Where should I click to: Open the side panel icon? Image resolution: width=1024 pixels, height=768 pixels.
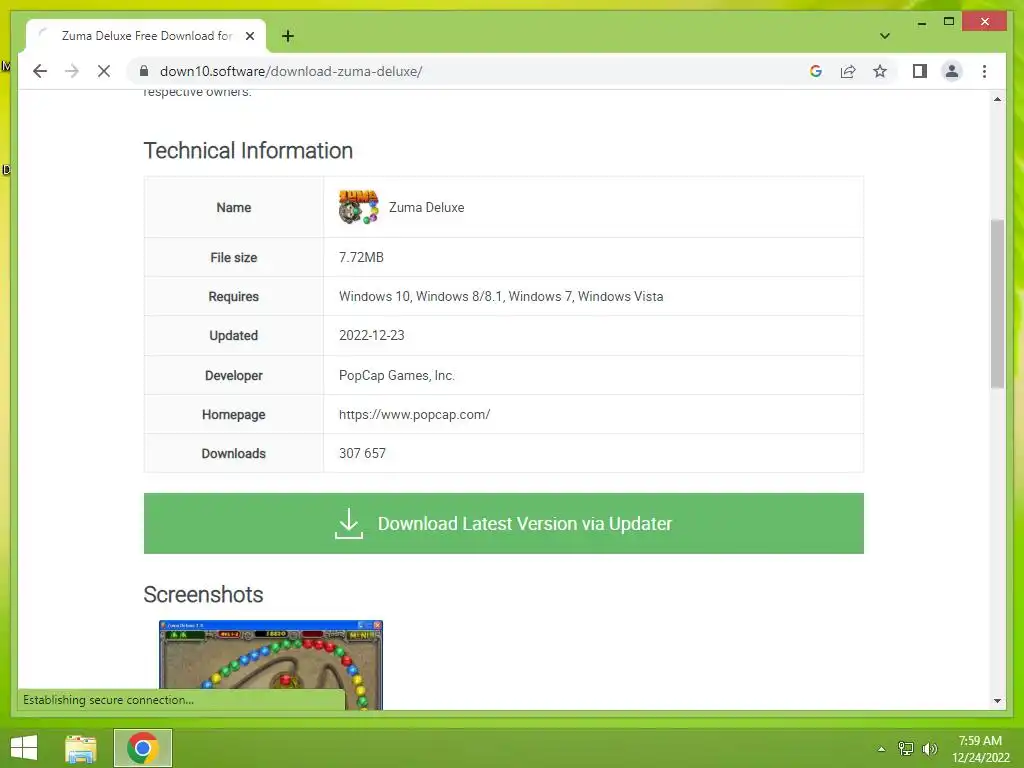coord(920,71)
